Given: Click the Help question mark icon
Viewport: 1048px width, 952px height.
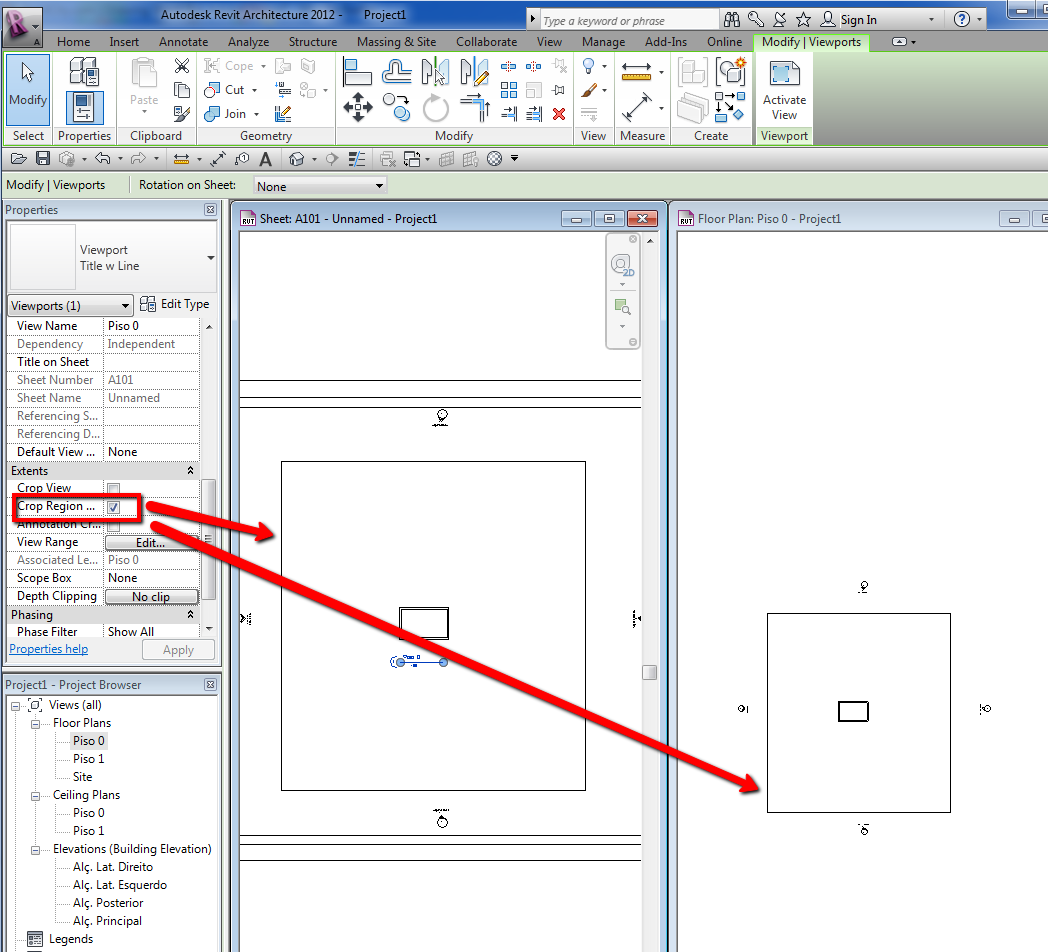Looking at the screenshot, I should click(x=962, y=19).
